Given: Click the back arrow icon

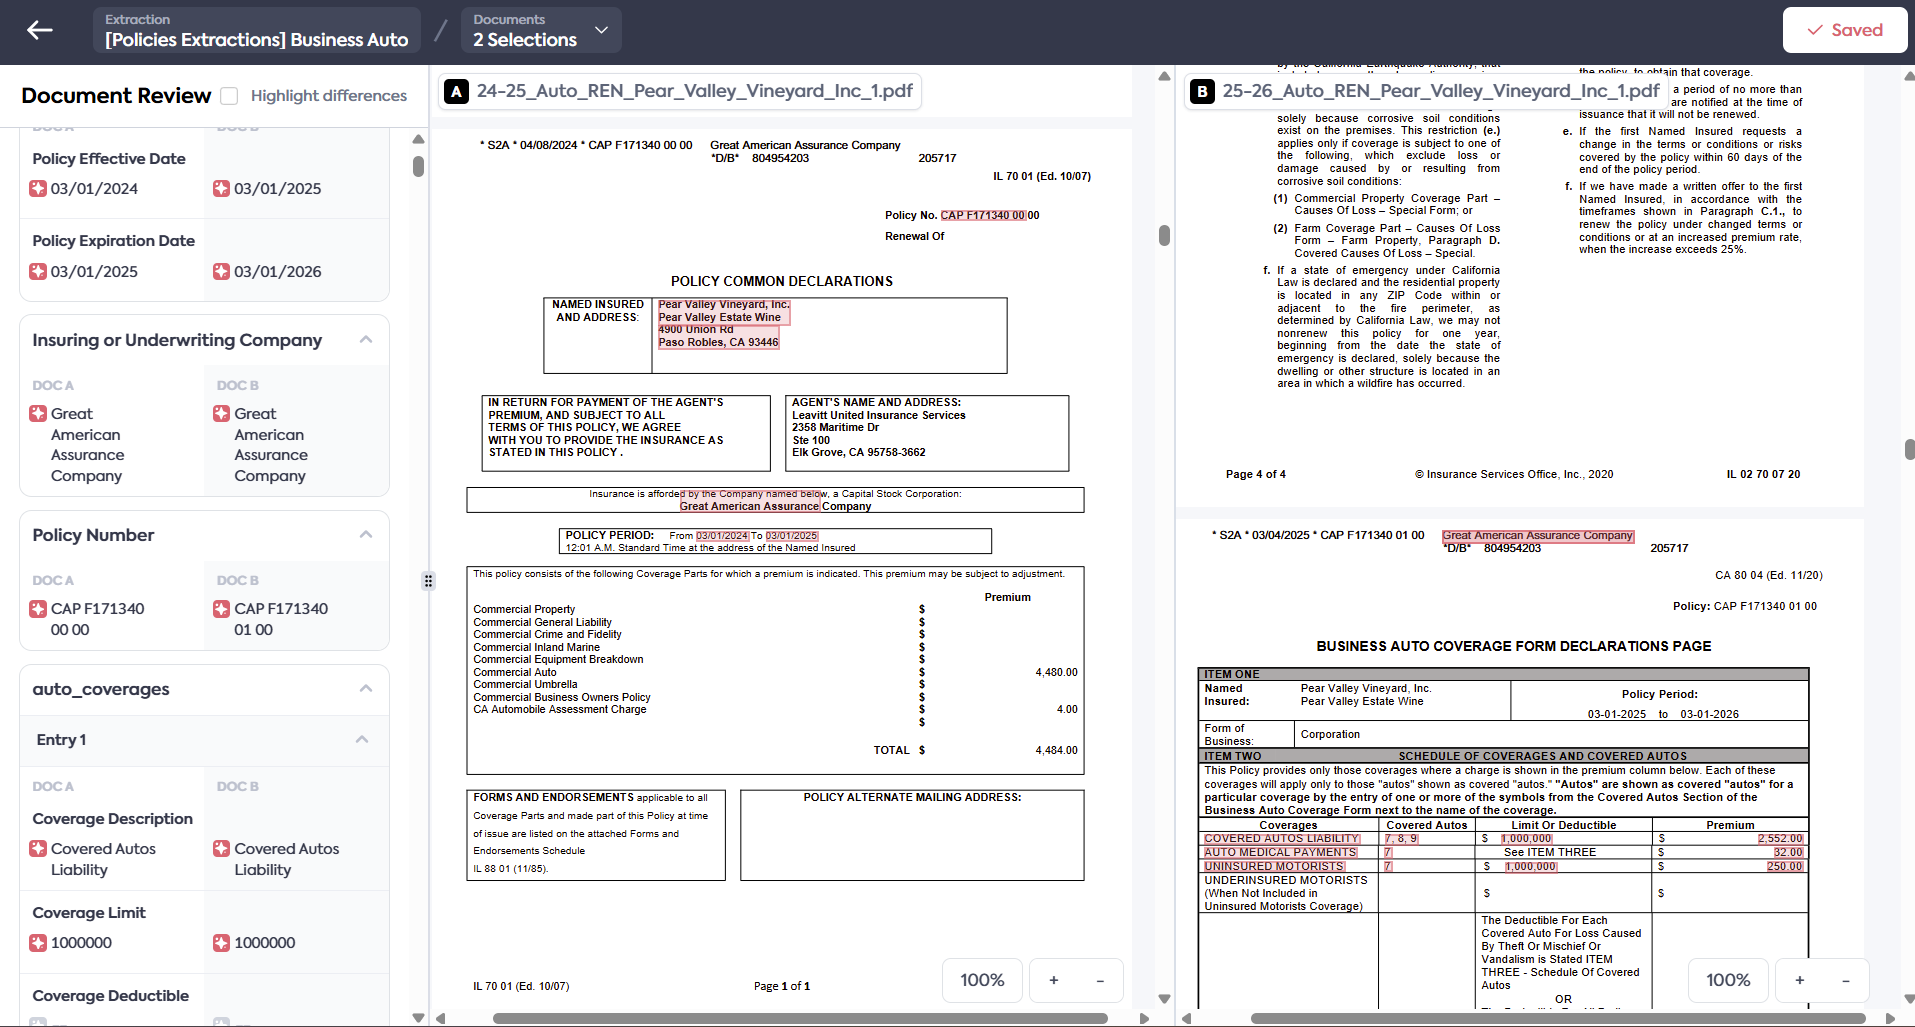Looking at the screenshot, I should pyautogui.click(x=40, y=30).
